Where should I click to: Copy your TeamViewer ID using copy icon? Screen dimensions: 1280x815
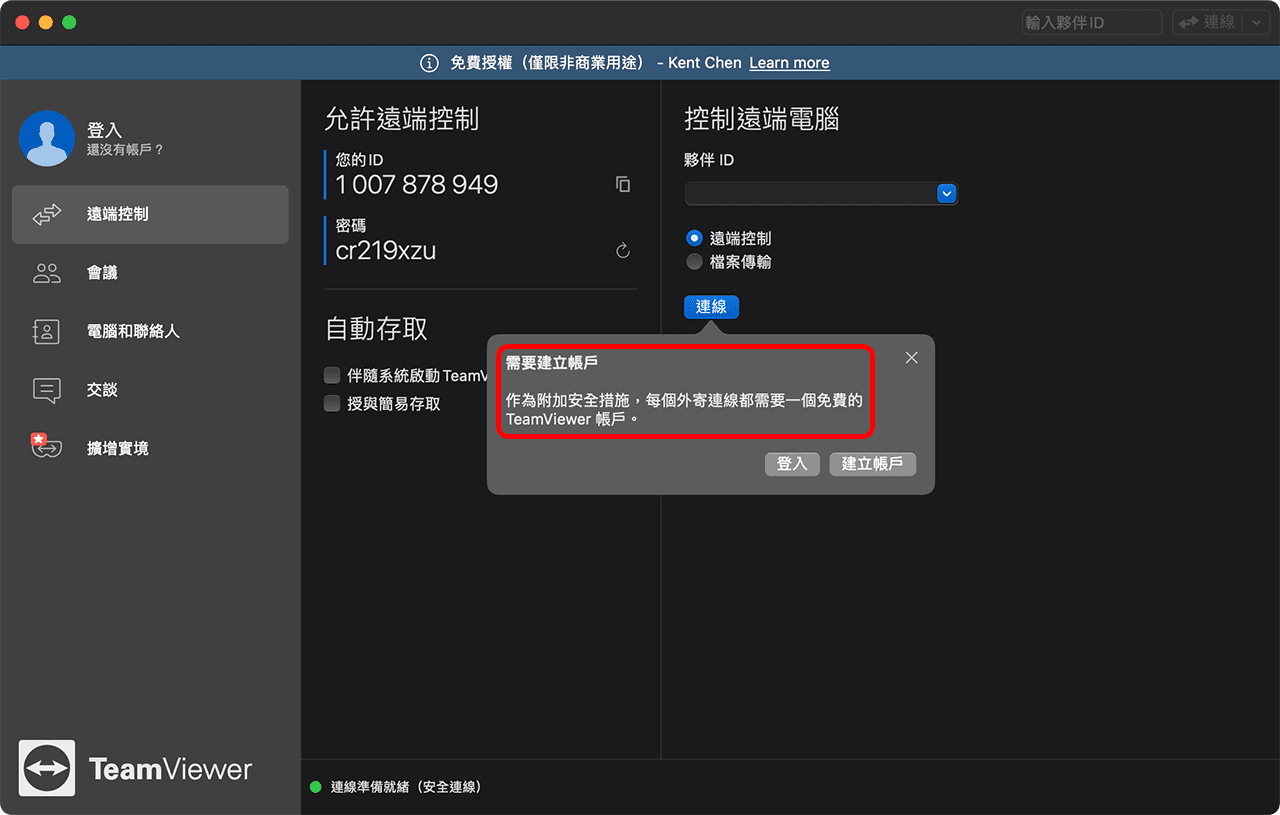[x=623, y=184]
